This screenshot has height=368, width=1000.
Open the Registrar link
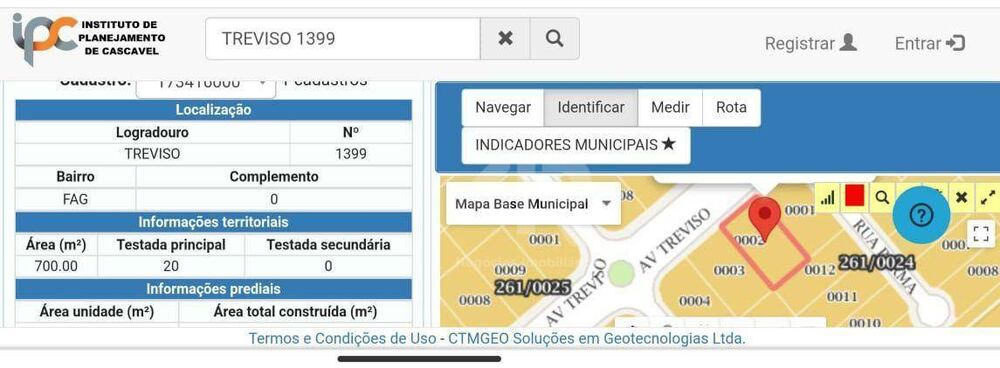[x=811, y=43]
